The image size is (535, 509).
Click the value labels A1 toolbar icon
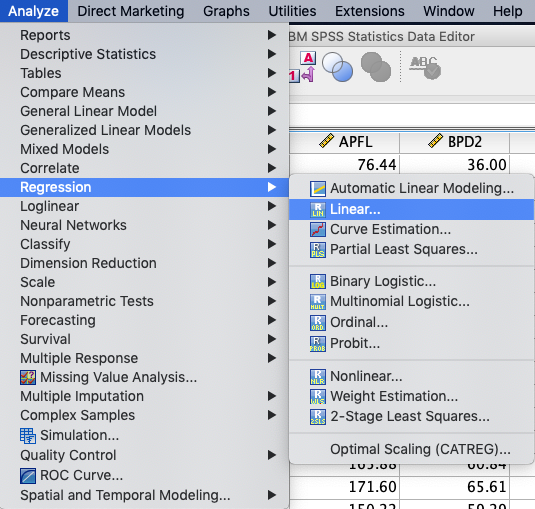pos(303,67)
